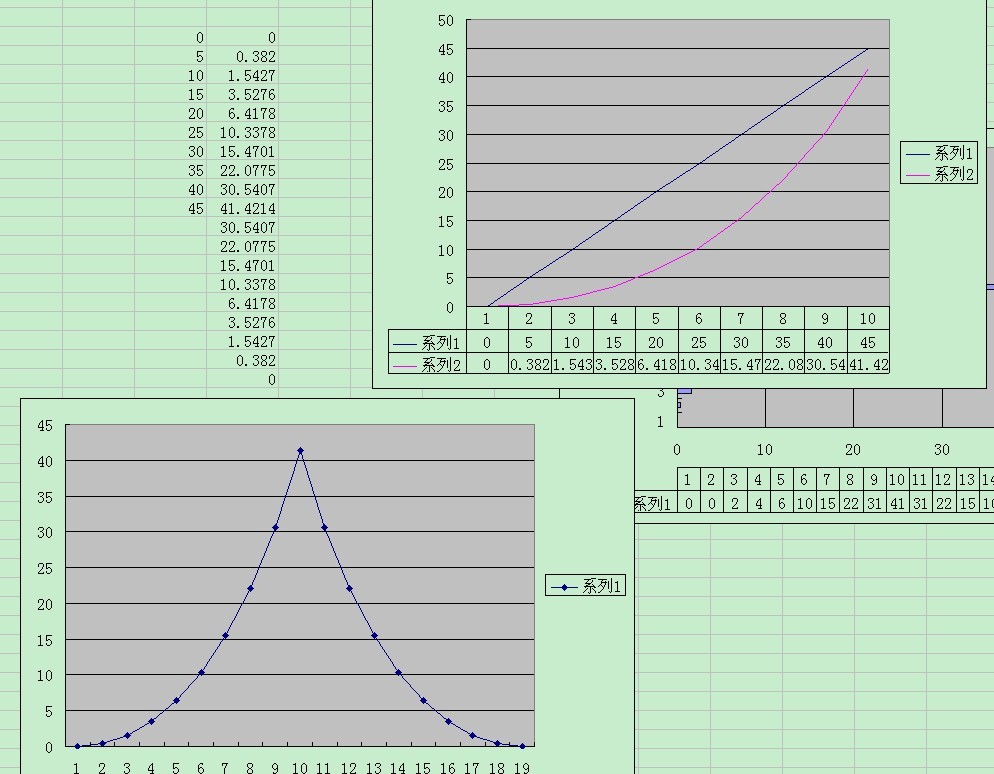994x774 pixels.
Task: Click the peak data marker at category 10
Action: pos(300,451)
